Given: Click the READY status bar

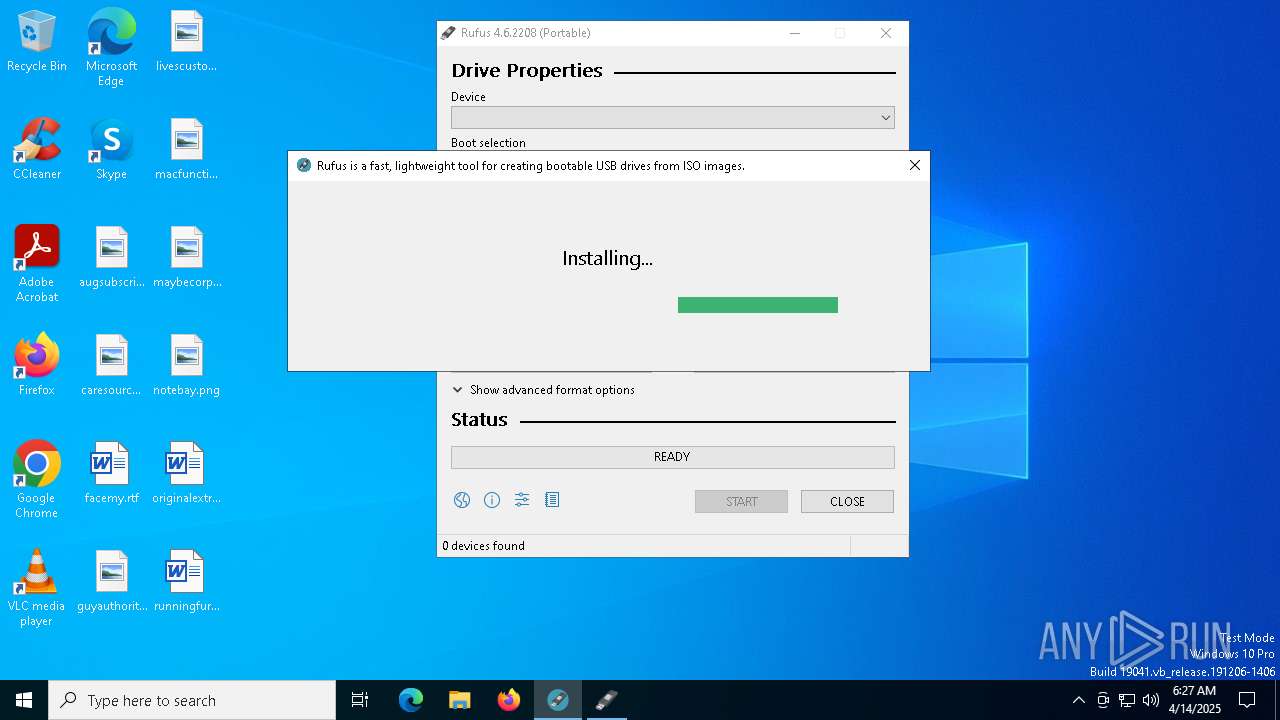Looking at the screenshot, I should tap(672, 457).
